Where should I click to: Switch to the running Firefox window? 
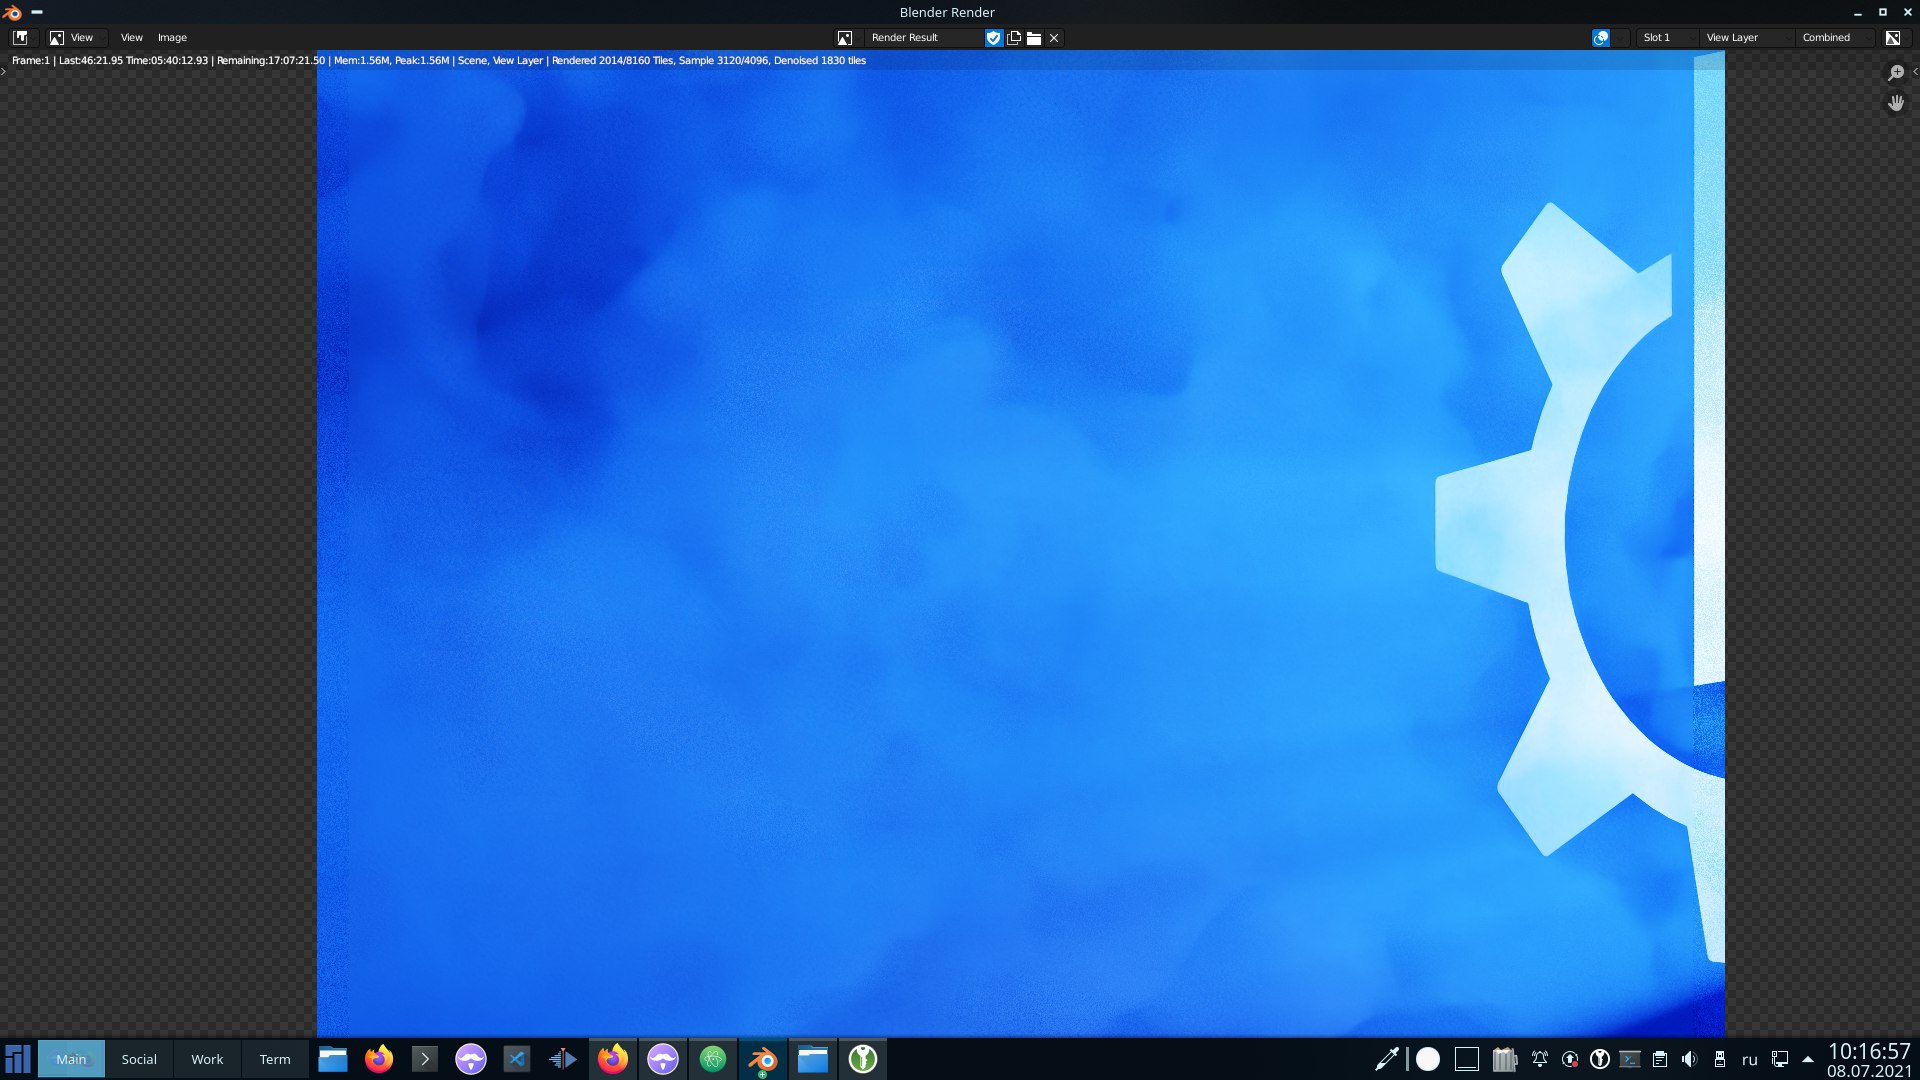pyautogui.click(x=613, y=1059)
